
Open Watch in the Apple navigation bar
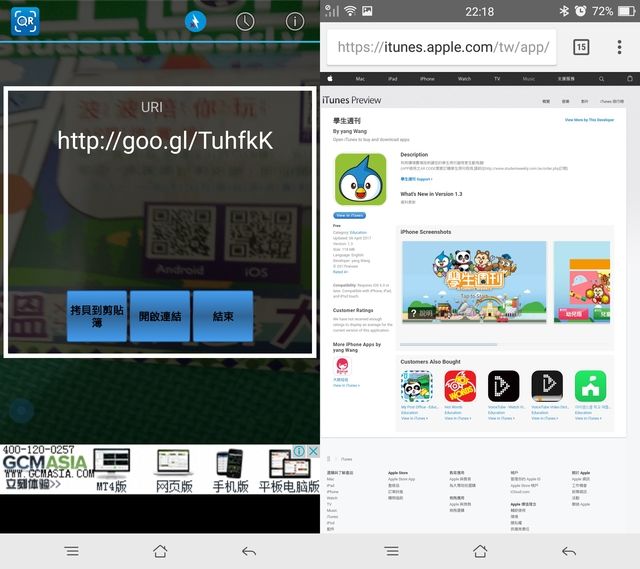pyautogui.click(x=464, y=79)
